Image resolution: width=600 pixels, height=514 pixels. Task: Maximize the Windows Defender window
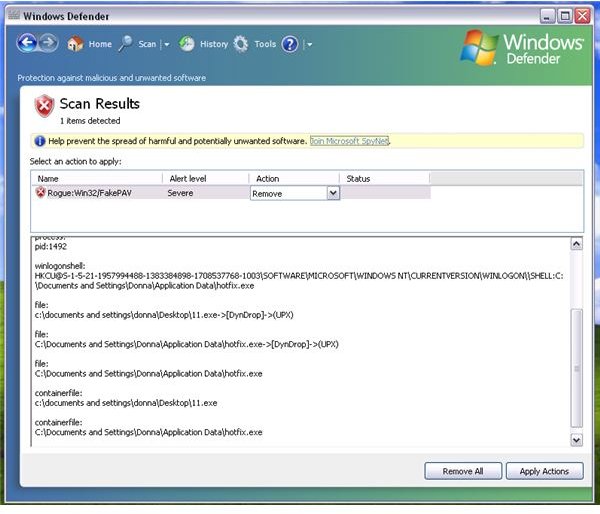565,16
